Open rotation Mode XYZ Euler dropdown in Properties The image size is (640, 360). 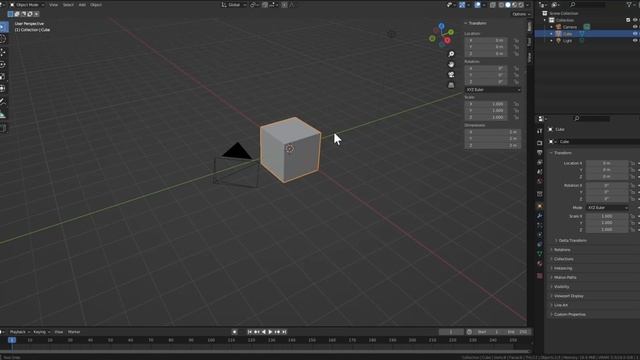[607, 208]
